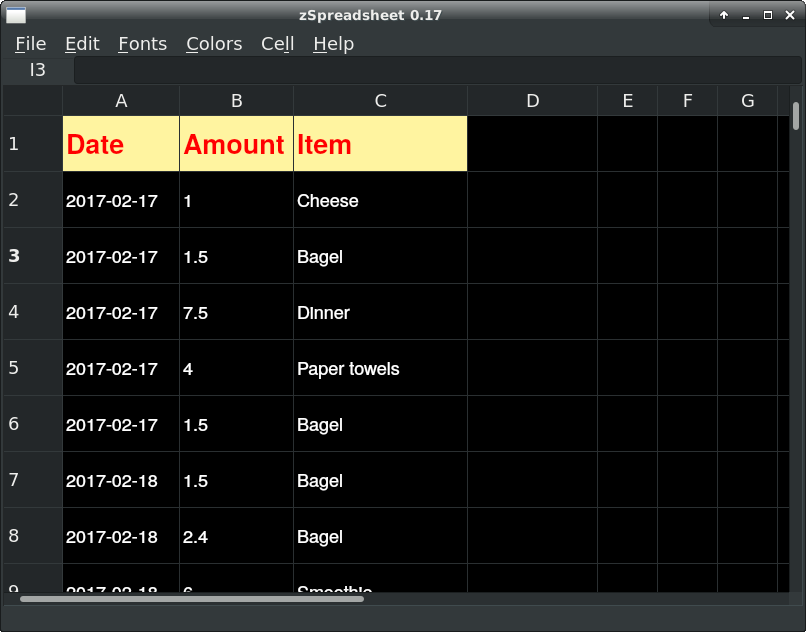
Task: Open the File menu
Action: tap(30, 44)
